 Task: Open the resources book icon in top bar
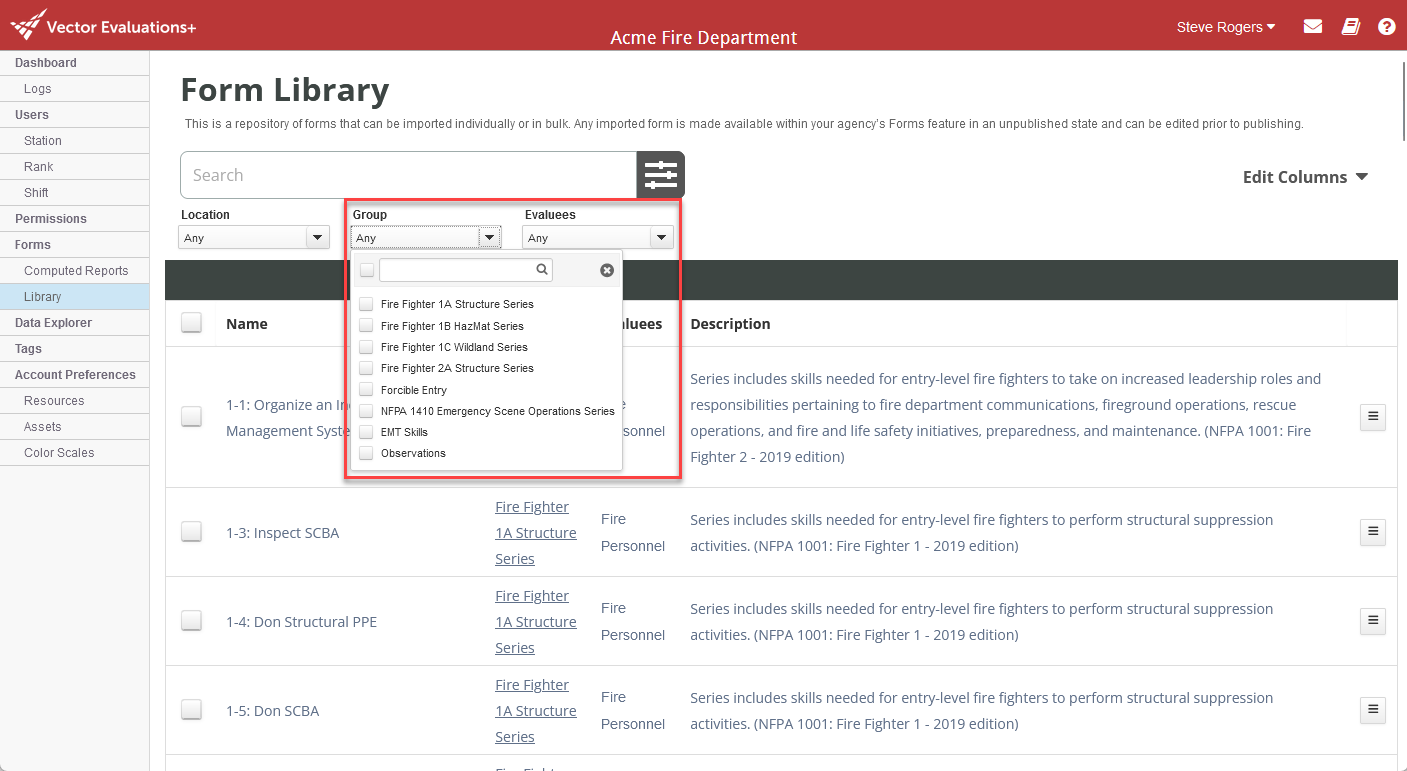[1350, 26]
